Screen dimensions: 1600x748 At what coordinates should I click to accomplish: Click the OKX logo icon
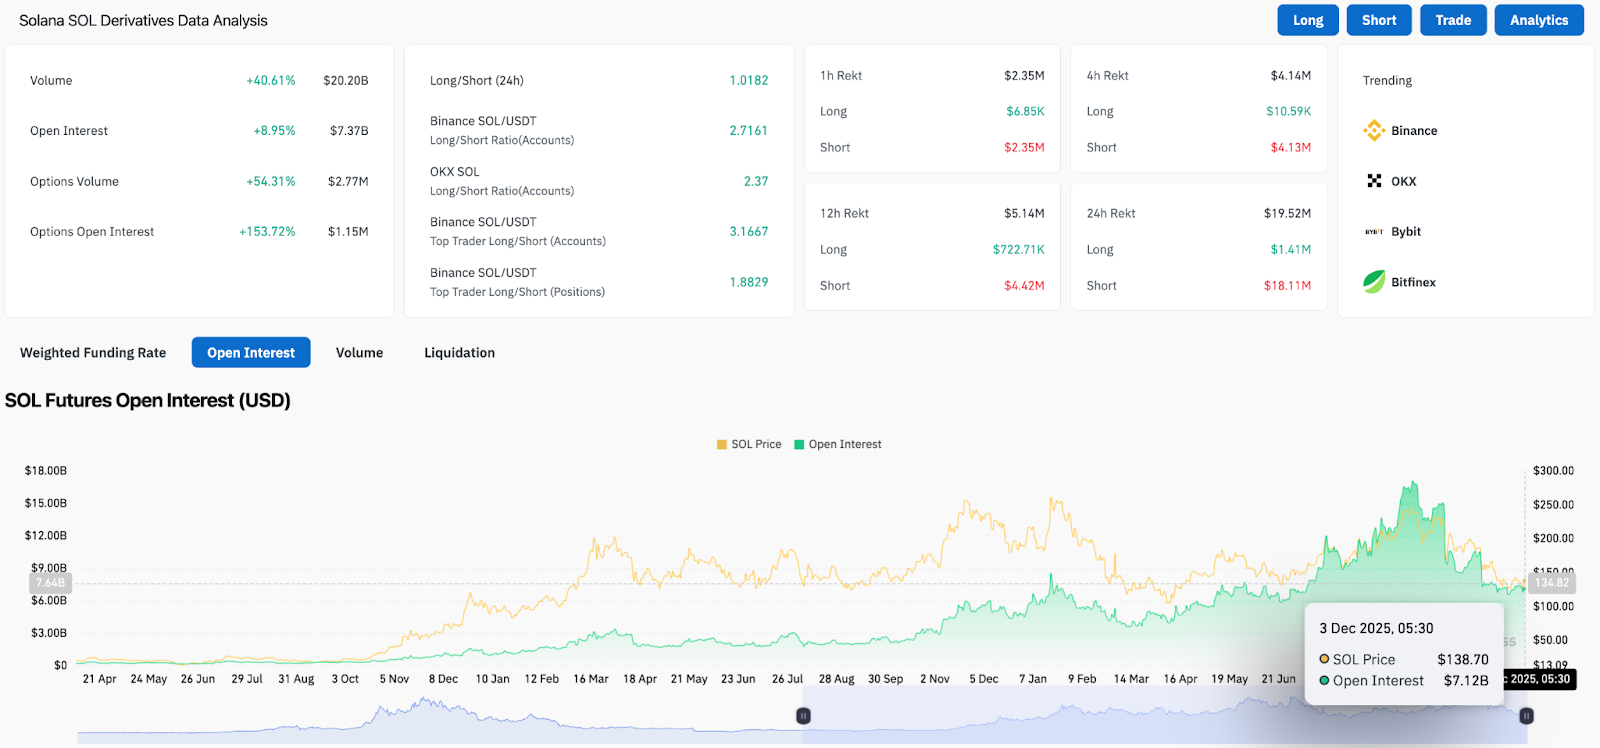[1374, 181]
